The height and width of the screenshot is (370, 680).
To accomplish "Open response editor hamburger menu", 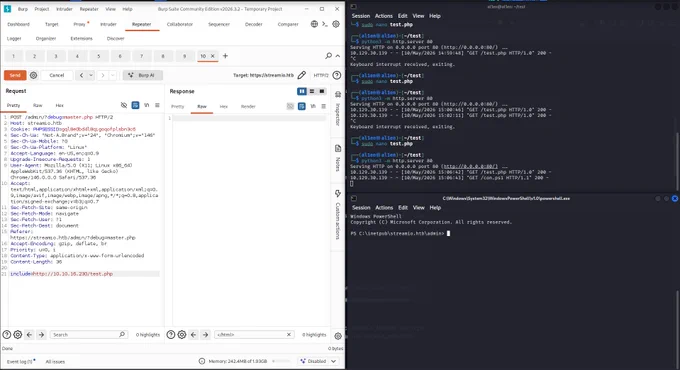I will (x=324, y=106).
